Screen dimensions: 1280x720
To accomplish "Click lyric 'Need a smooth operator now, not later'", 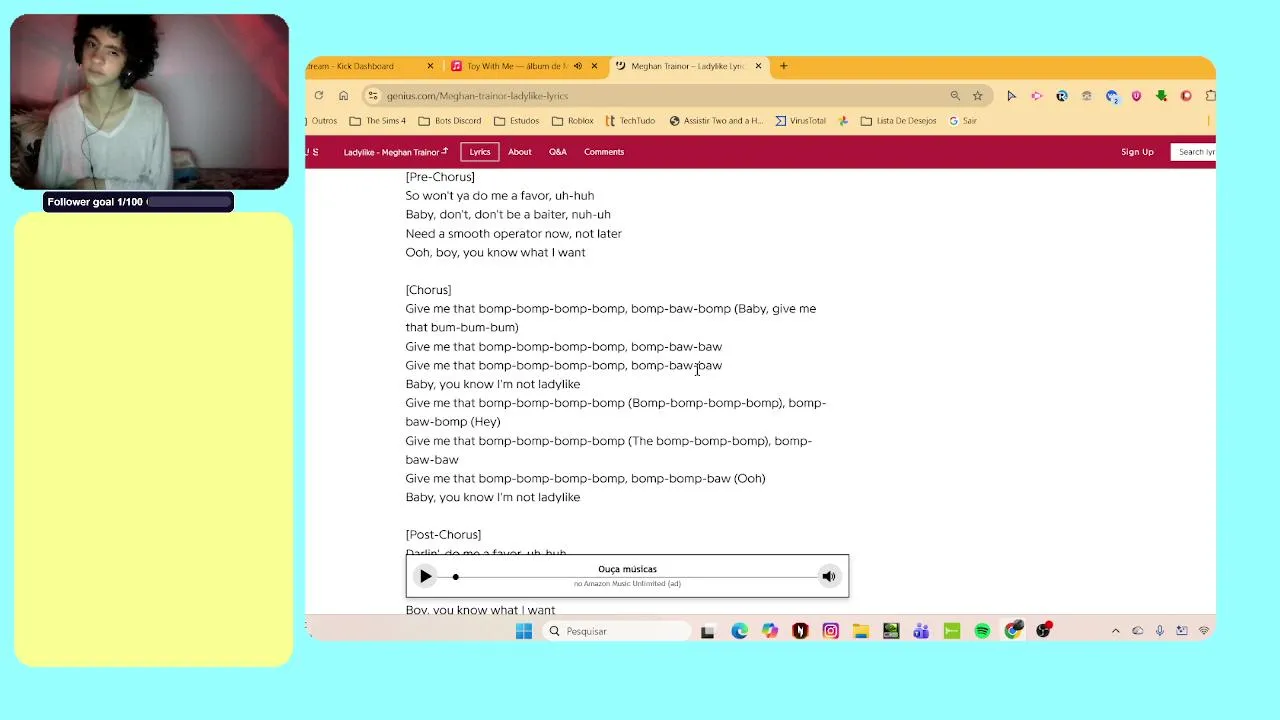I will click(x=513, y=234).
